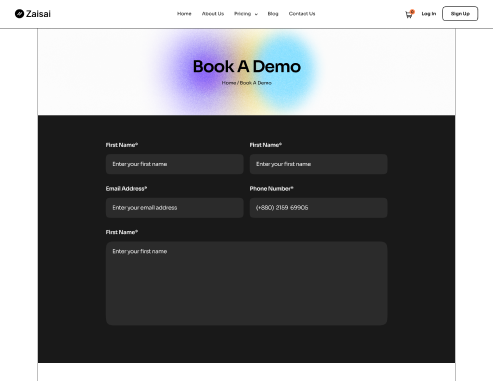Focus the email address input field
Image resolution: width=494 pixels, height=381 pixels.
click(x=174, y=208)
